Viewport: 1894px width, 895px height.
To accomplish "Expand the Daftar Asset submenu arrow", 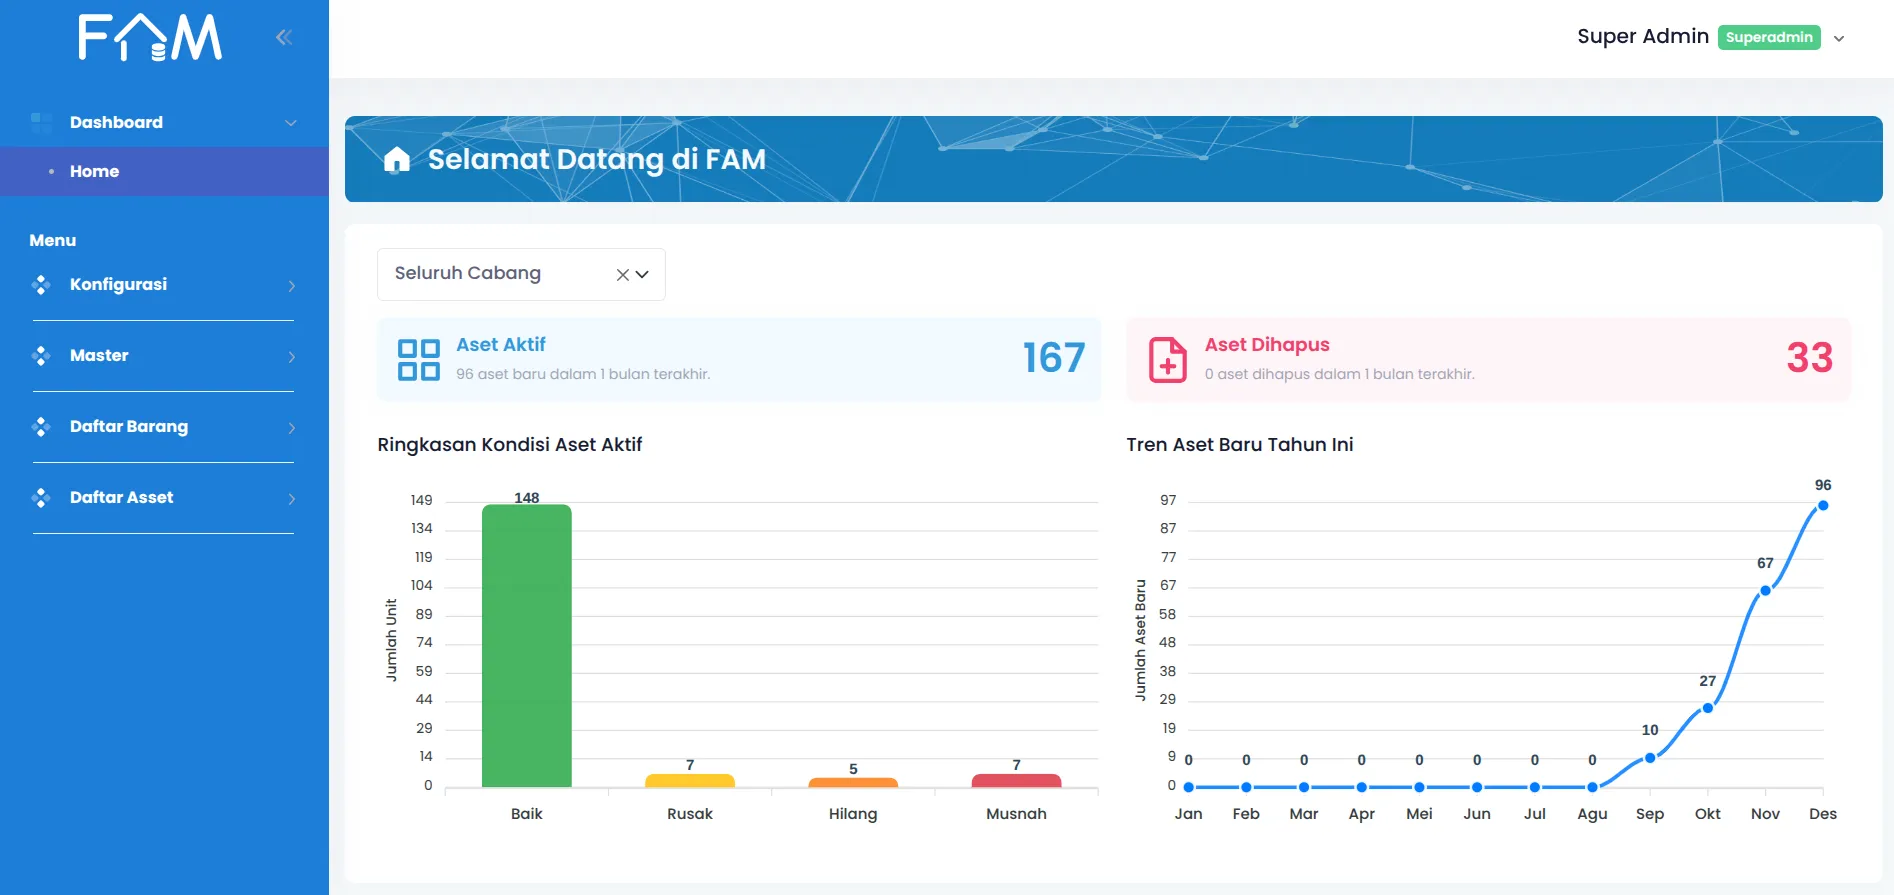I will point(292,499).
